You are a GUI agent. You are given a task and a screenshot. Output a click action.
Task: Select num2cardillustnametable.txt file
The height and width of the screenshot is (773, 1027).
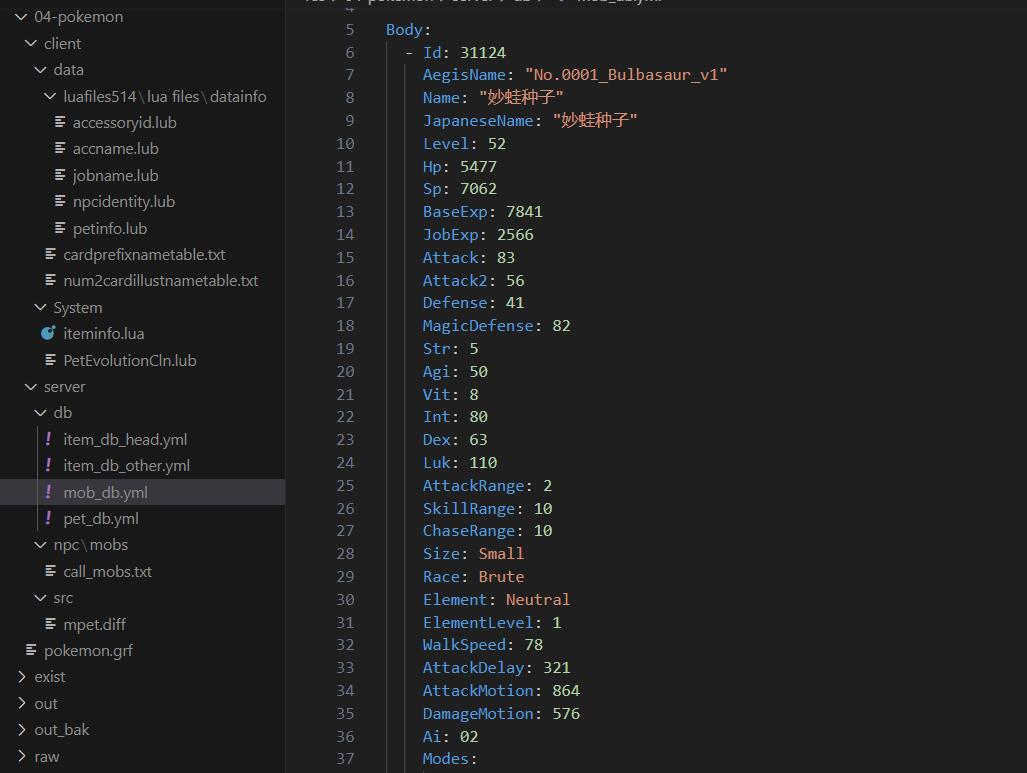160,281
